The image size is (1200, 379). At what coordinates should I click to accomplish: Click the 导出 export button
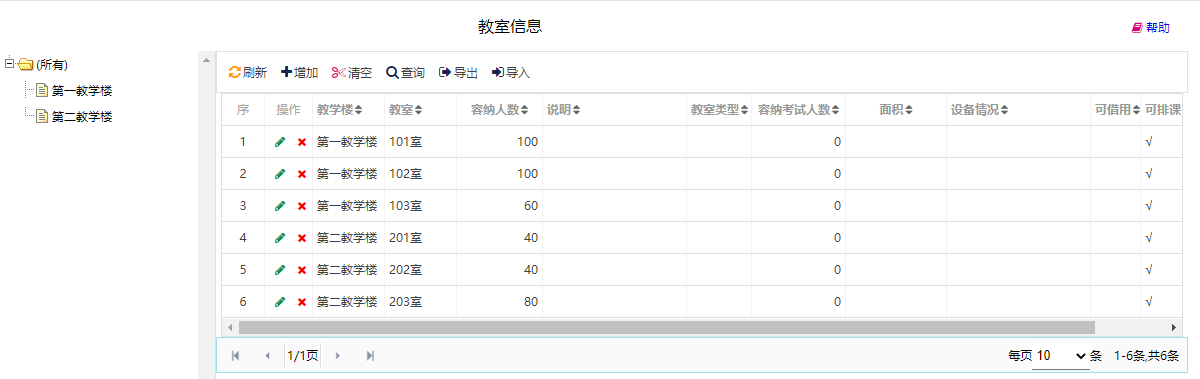pos(459,73)
